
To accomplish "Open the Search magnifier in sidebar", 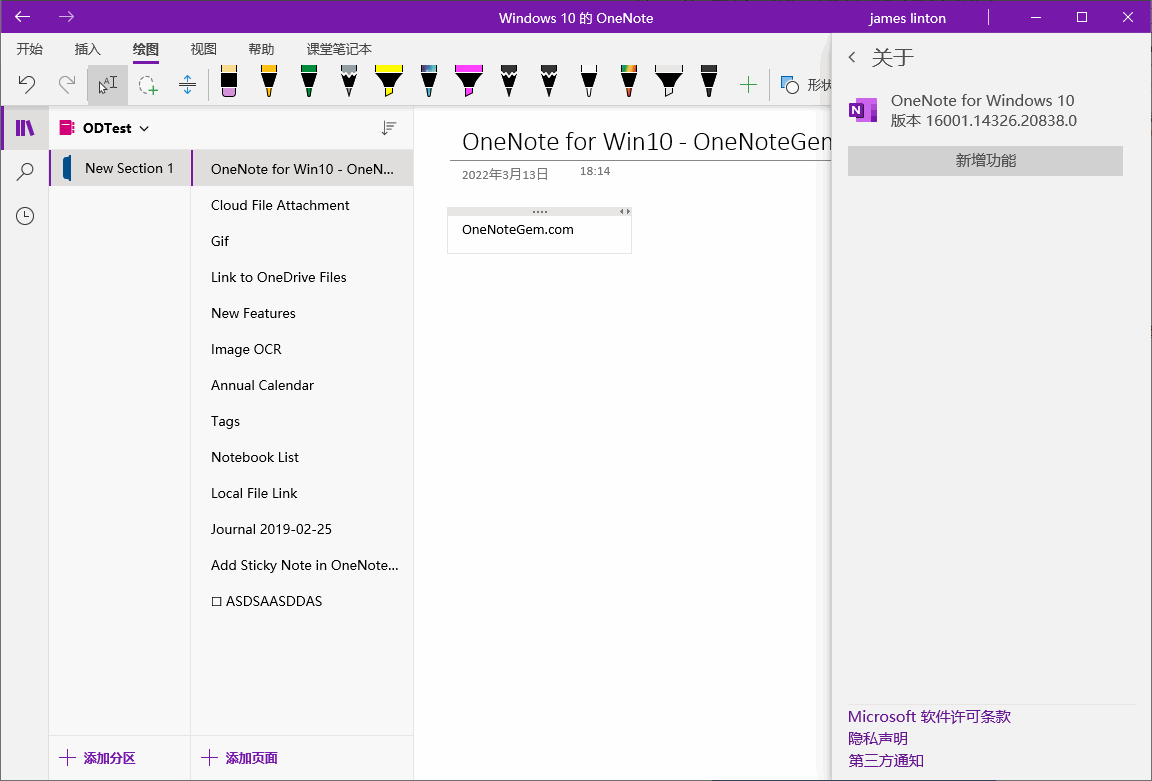I will tap(25, 172).
